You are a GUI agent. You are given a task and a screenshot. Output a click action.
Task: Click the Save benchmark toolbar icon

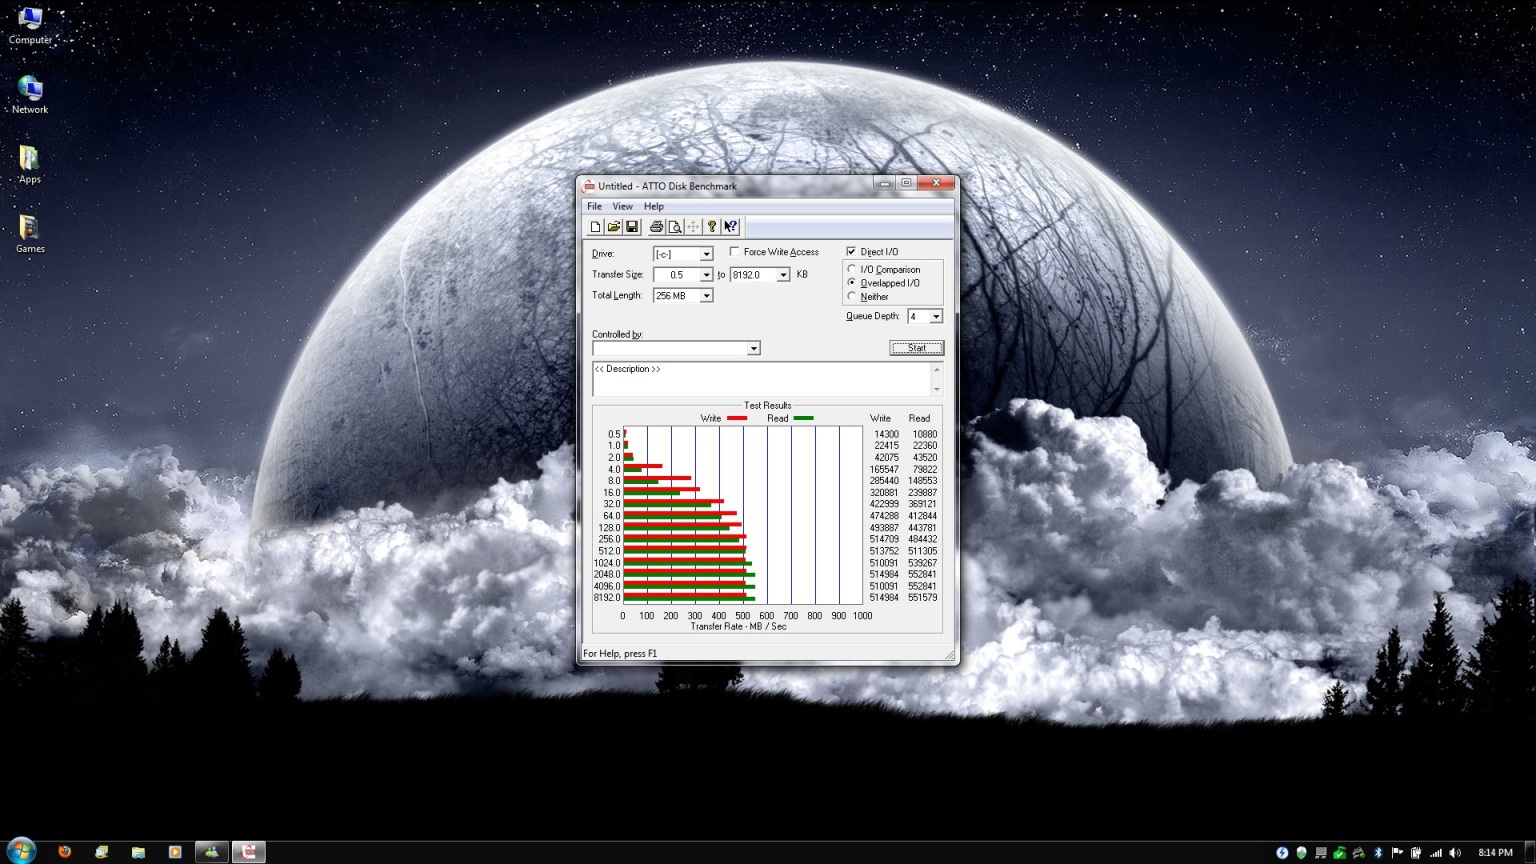tap(632, 227)
